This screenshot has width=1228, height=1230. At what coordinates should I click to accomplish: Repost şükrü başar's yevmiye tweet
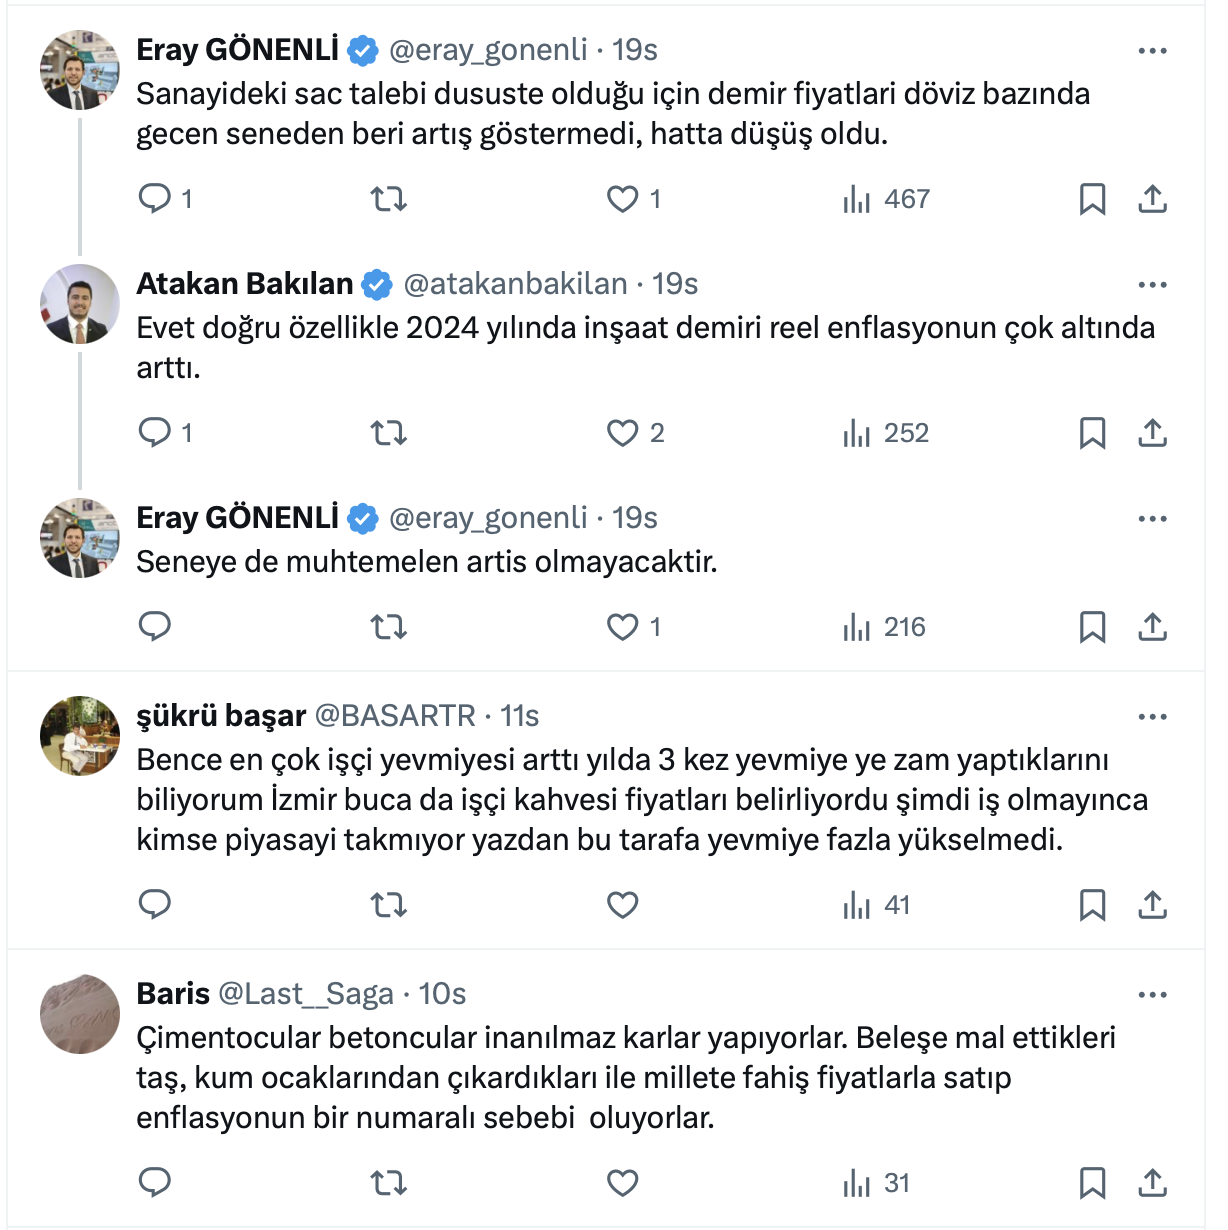click(x=388, y=905)
